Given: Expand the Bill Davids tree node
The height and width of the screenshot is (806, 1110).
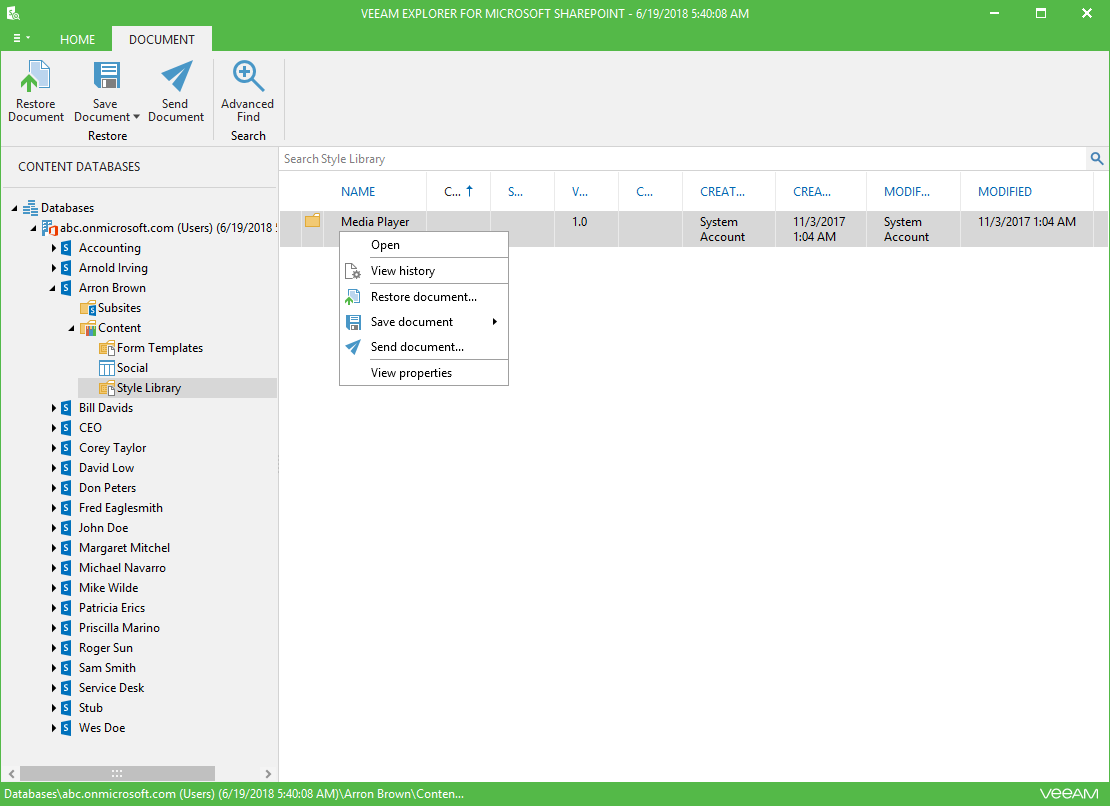Looking at the screenshot, I should point(53,408).
